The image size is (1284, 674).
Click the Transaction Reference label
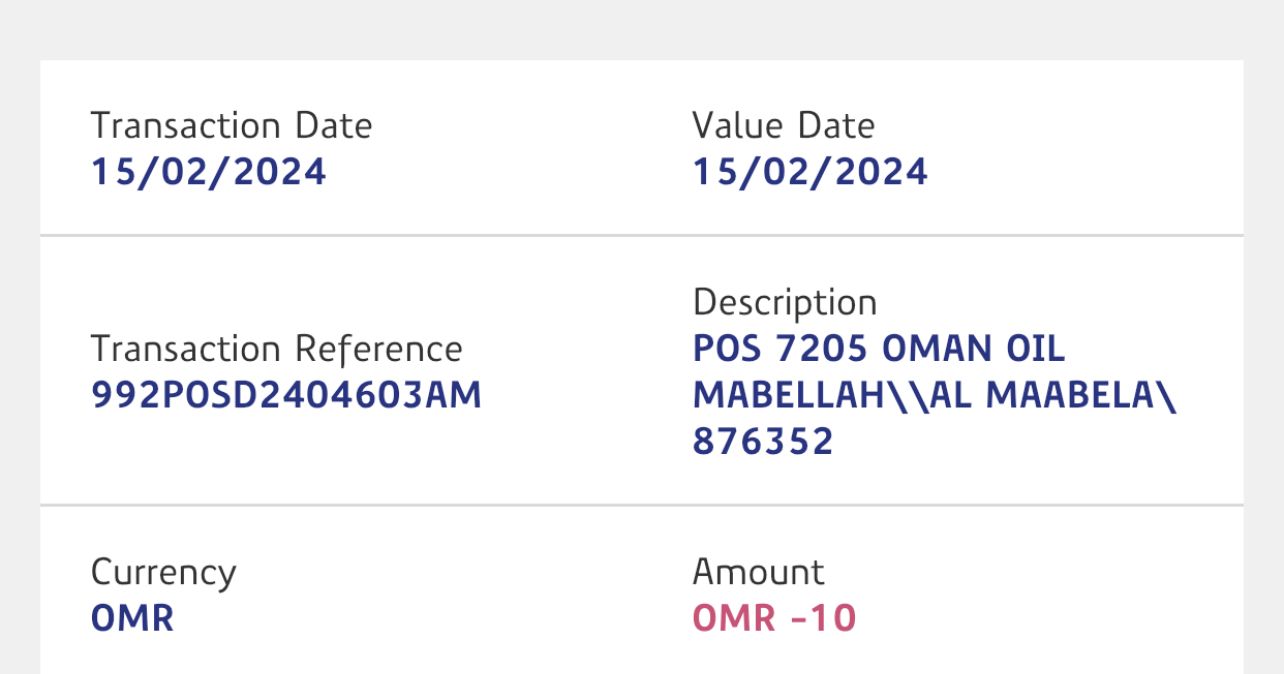[276, 349]
